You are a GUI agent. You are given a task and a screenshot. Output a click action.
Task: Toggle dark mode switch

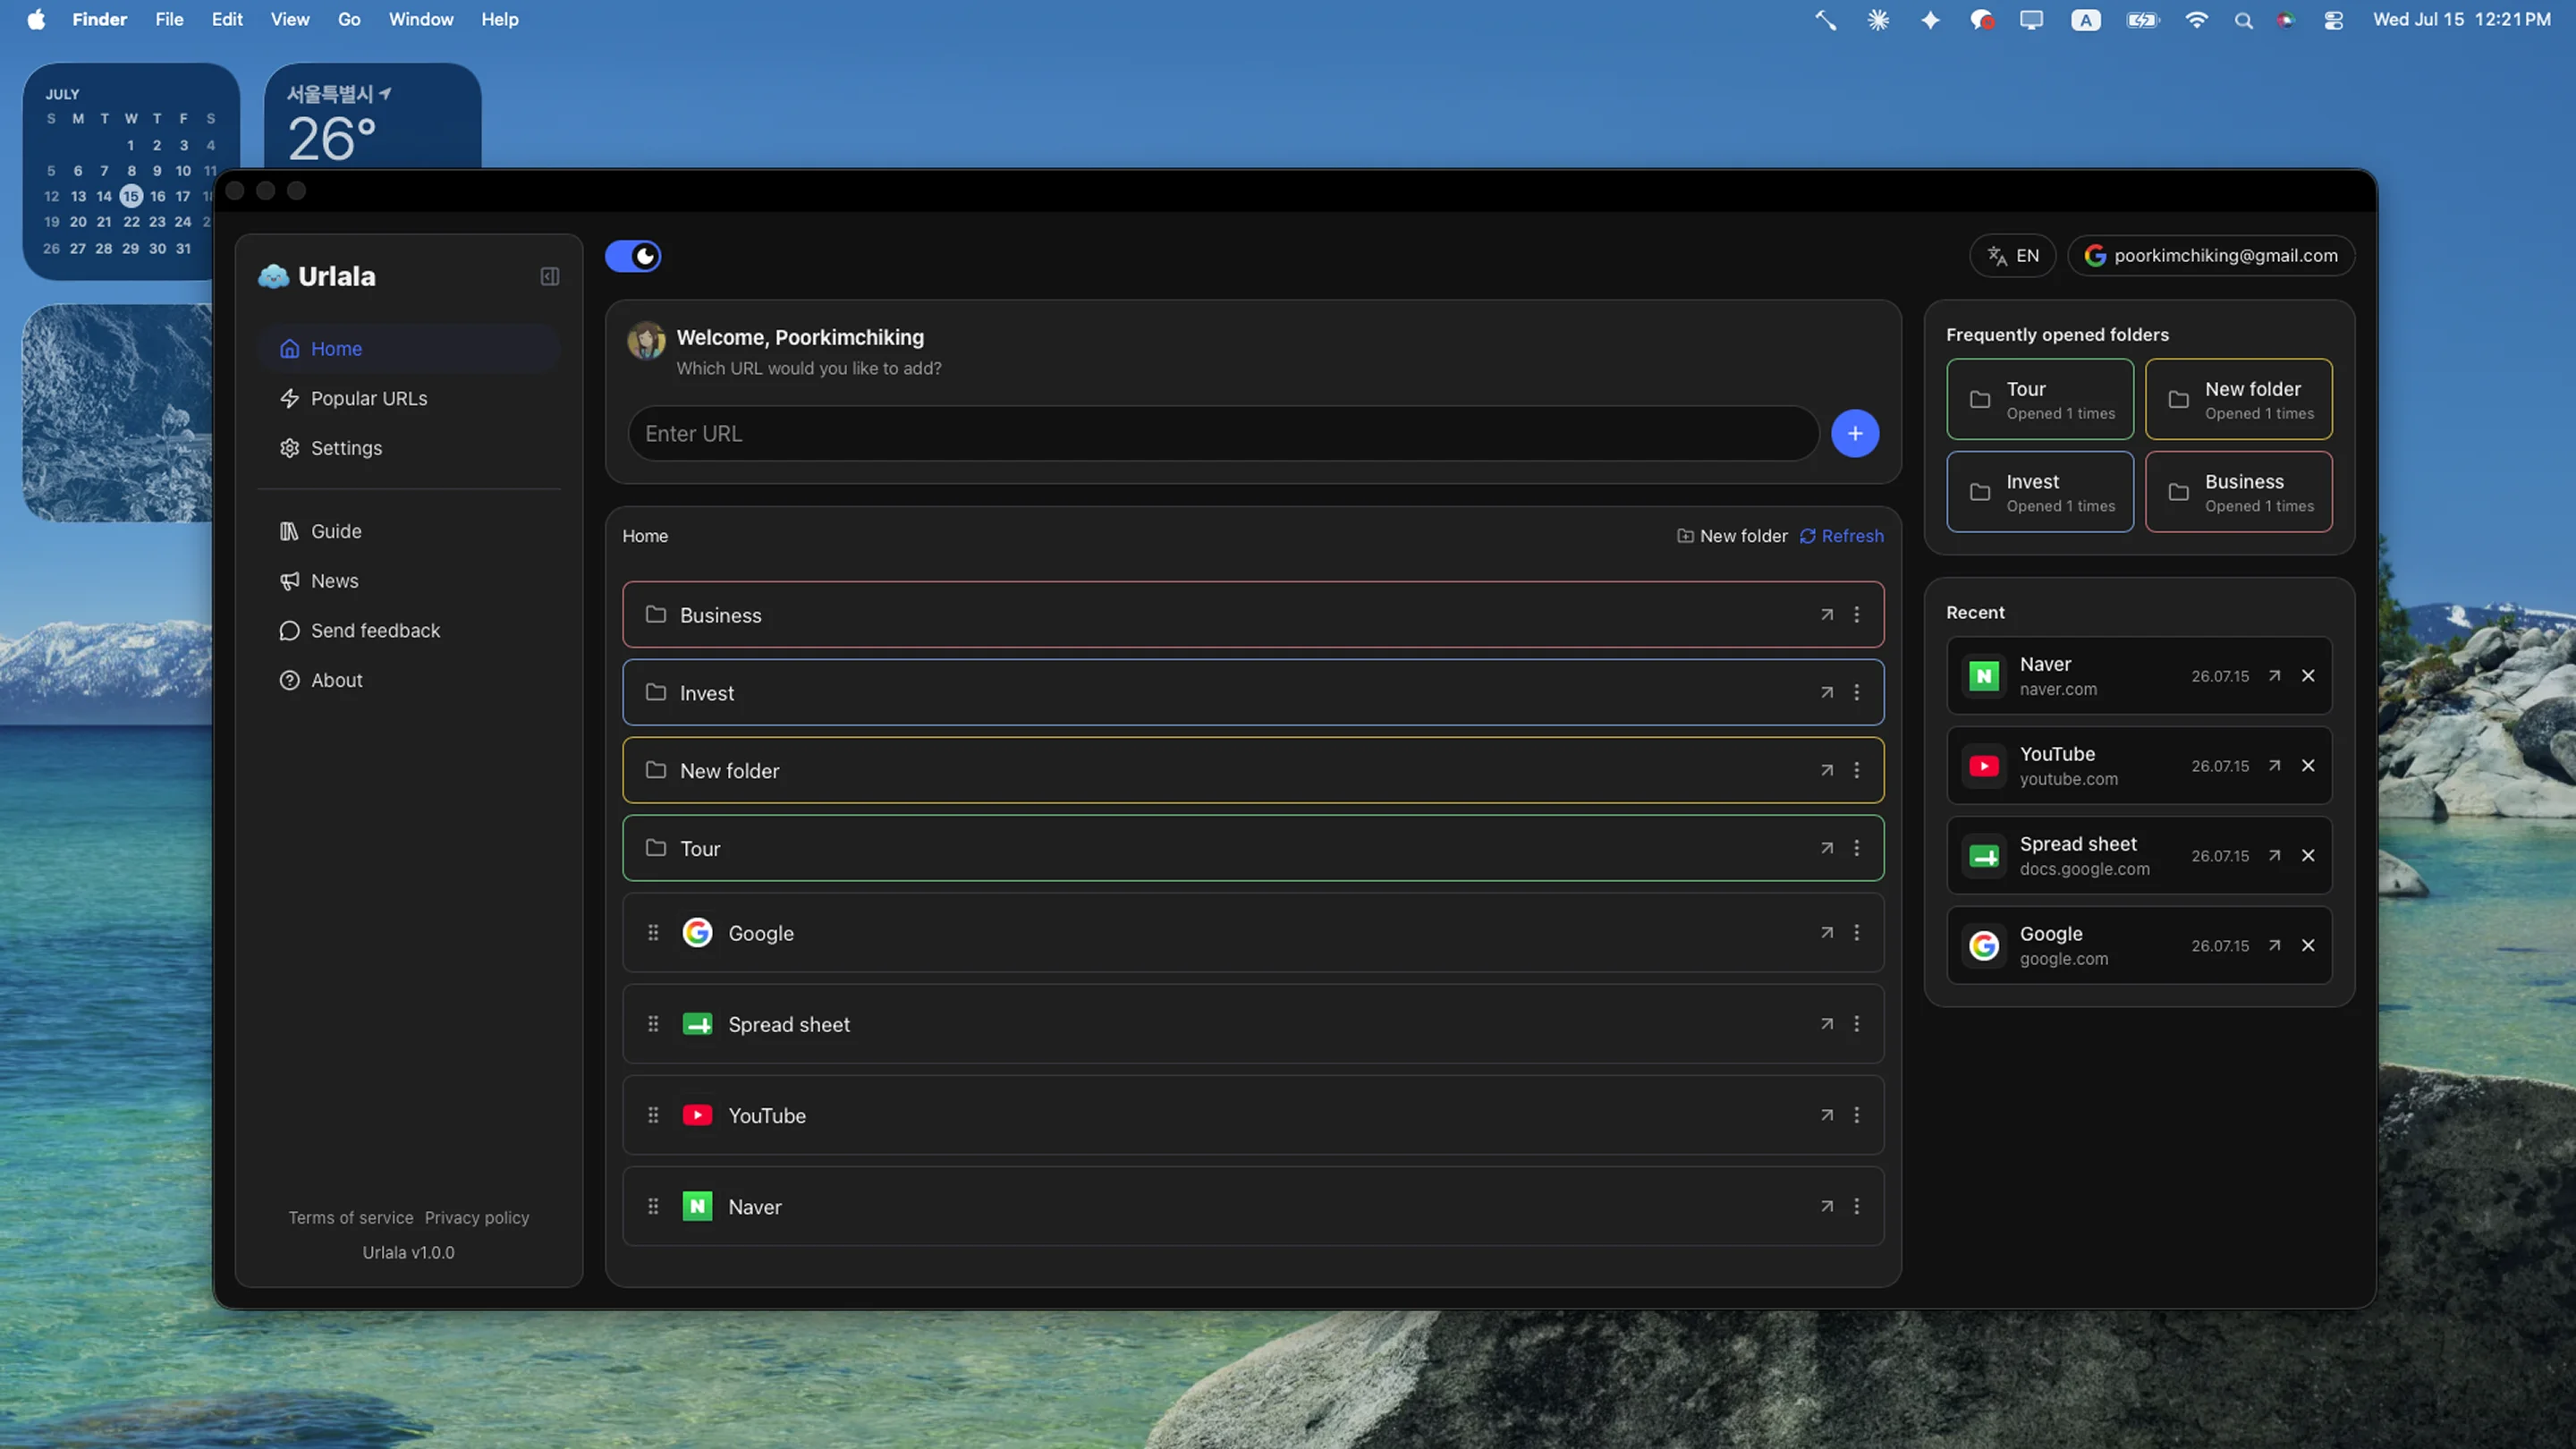tap(633, 257)
